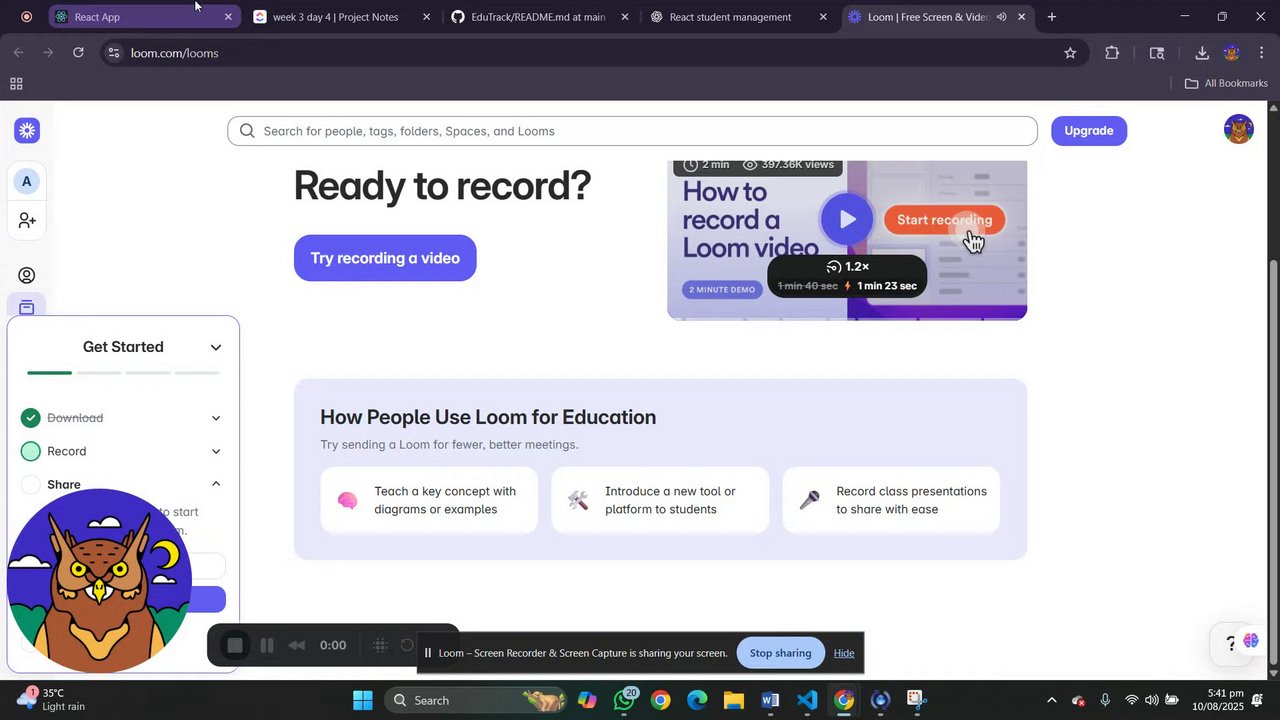Switch to EduTrack README GitHub tab
This screenshot has height=720, width=1280.
pos(541,17)
